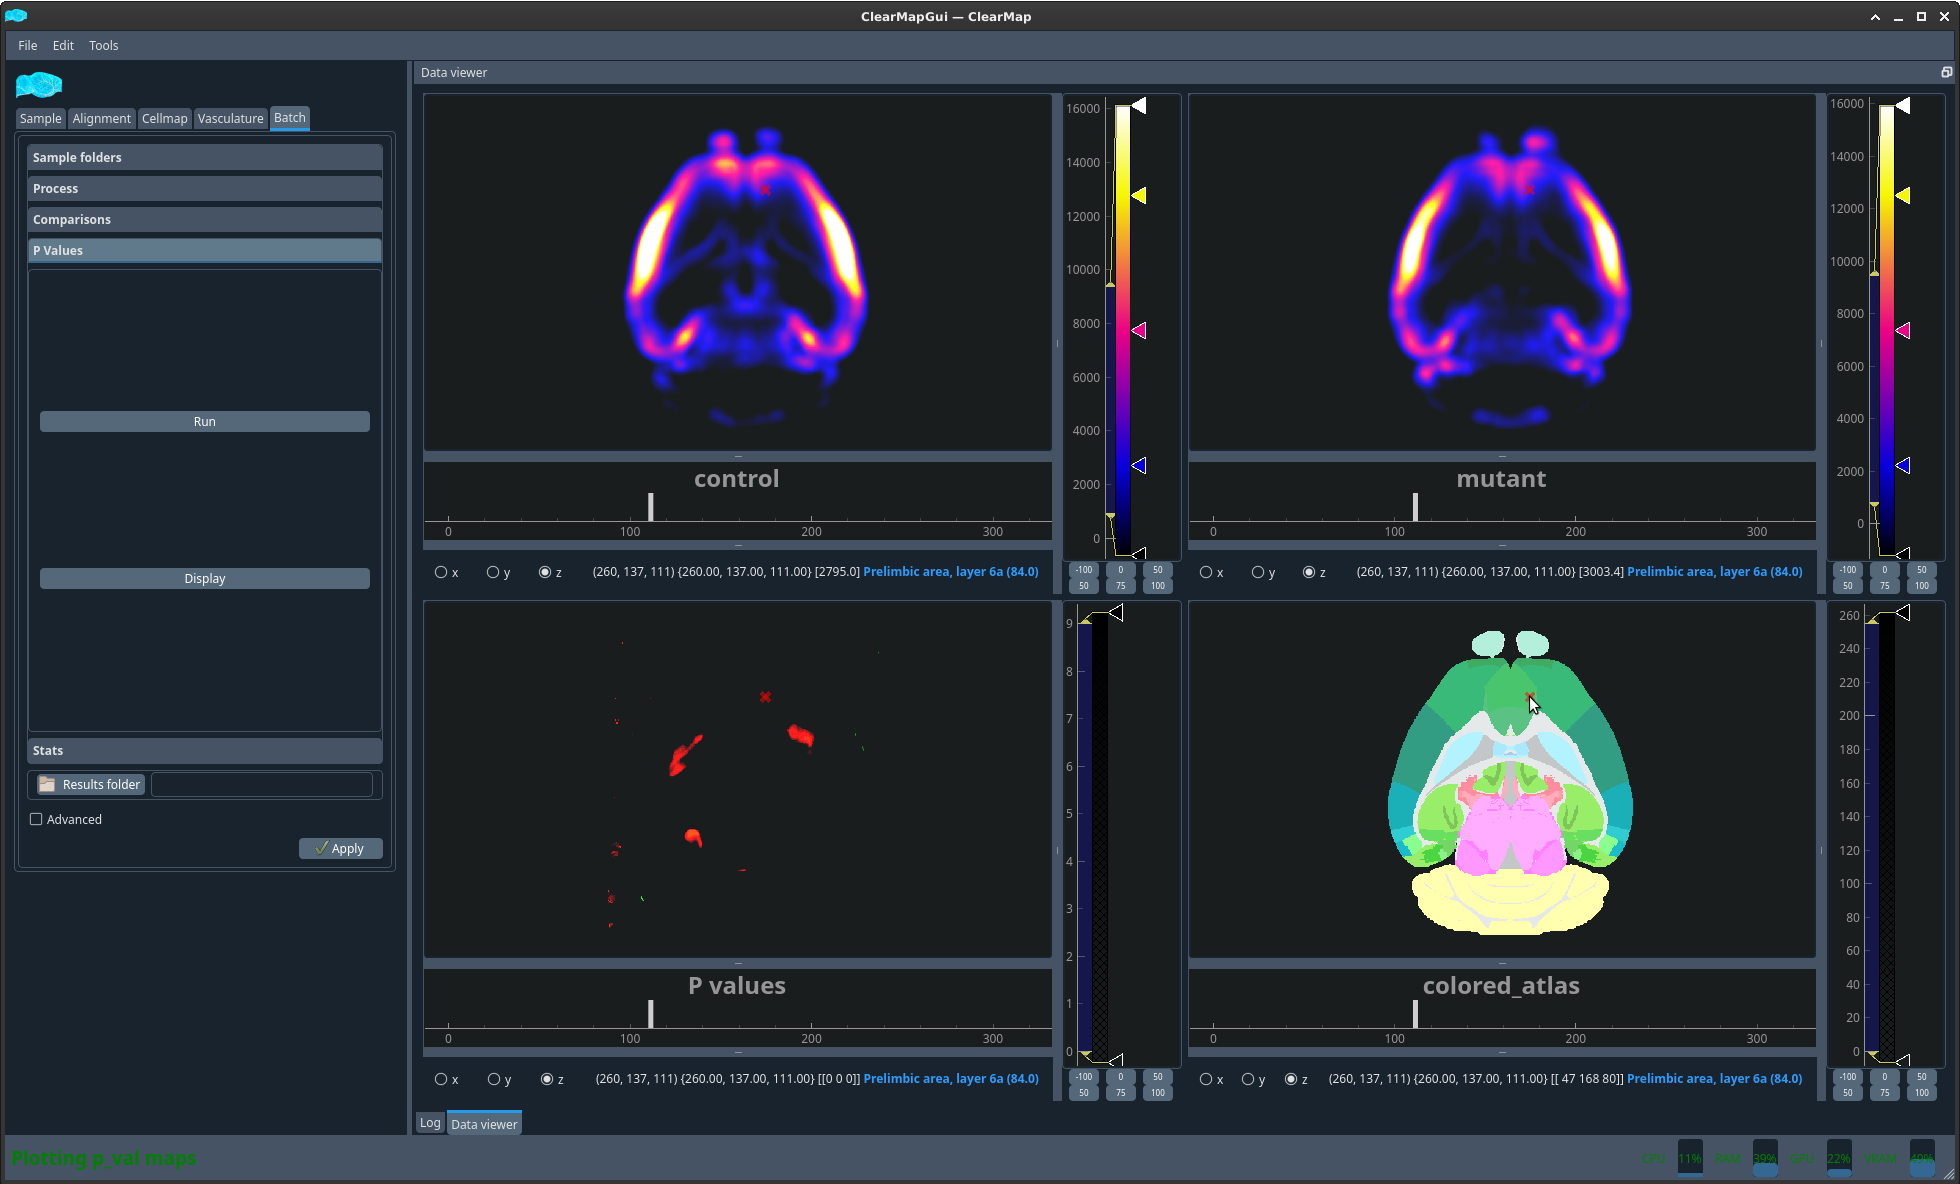Click the ClearMap brain logo in sidebar
The width and height of the screenshot is (1960, 1184).
tap(39, 85)
